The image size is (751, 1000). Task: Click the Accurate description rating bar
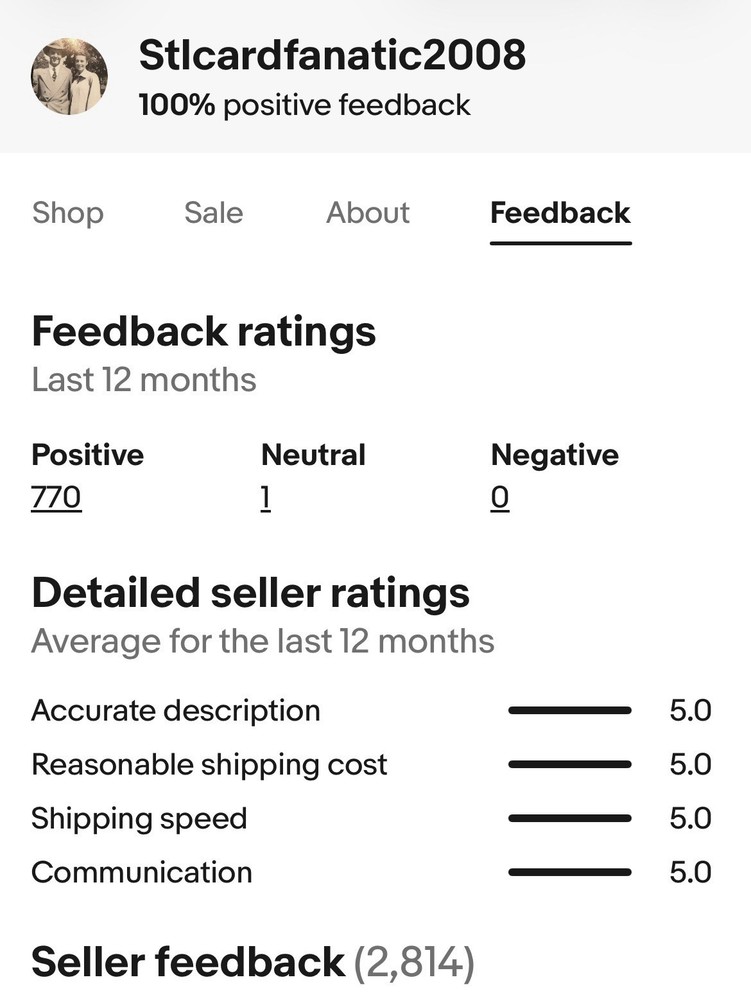569,711
